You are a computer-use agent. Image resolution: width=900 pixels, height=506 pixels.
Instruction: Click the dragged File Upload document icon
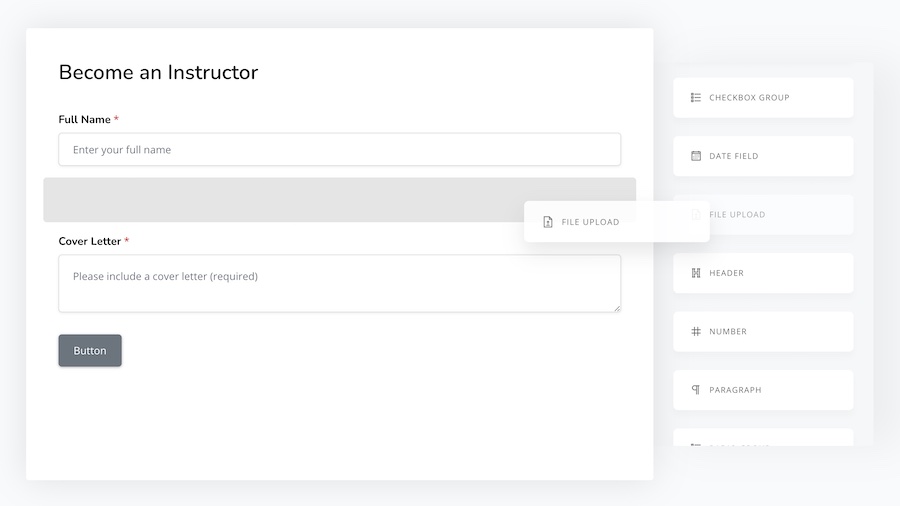(548, 222)
